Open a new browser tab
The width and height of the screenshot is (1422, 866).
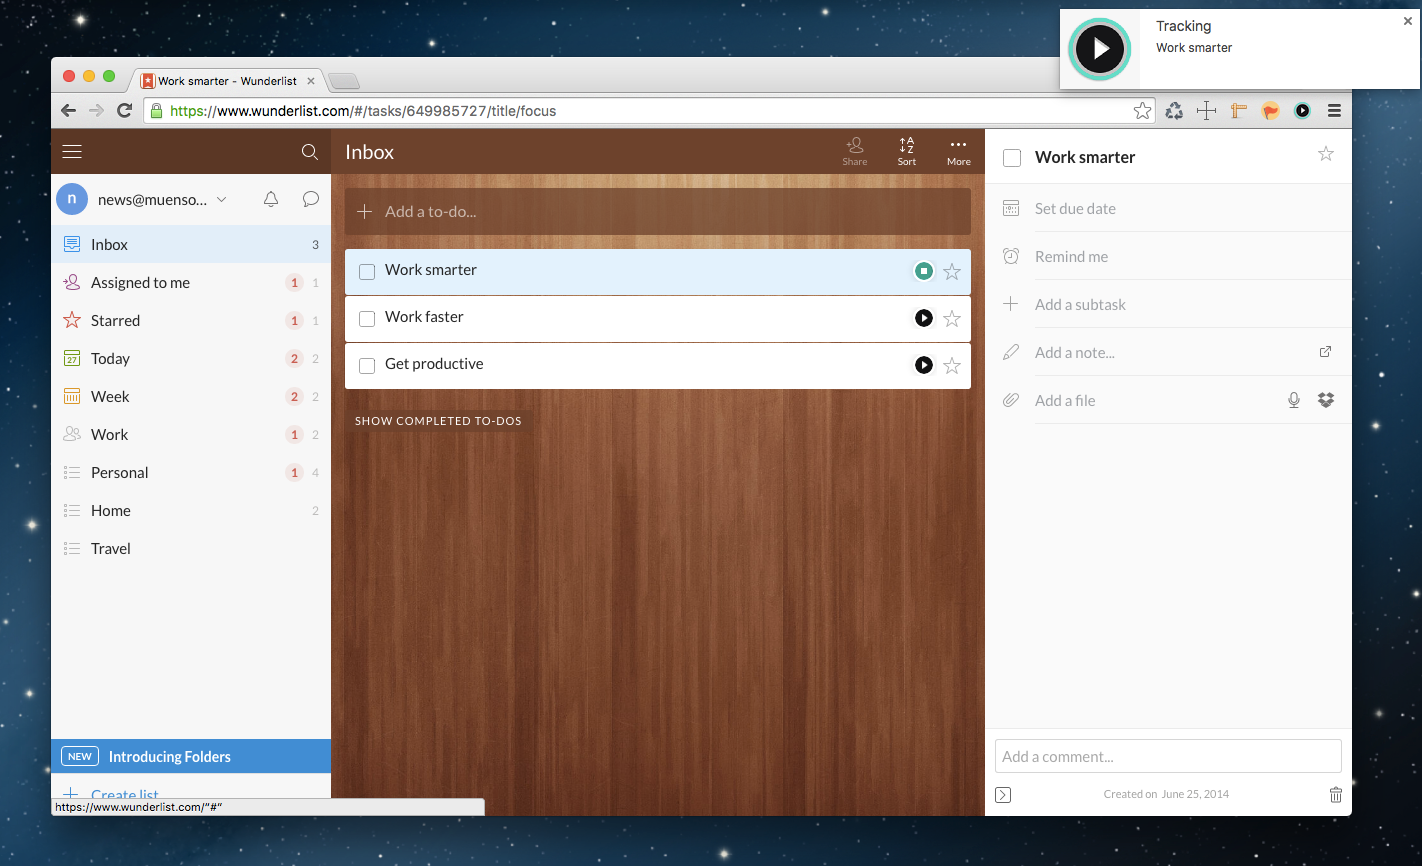point(343,82)
